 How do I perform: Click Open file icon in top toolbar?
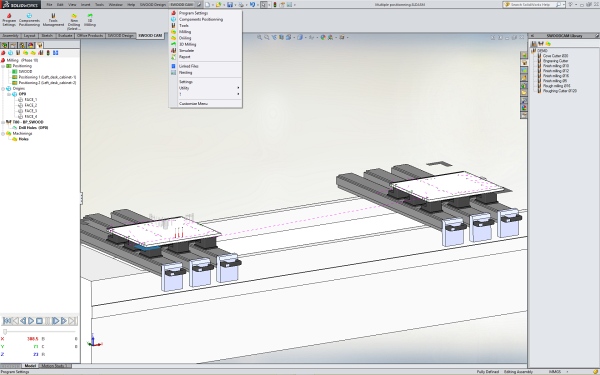pyautogui.click(x=218, y=5)
